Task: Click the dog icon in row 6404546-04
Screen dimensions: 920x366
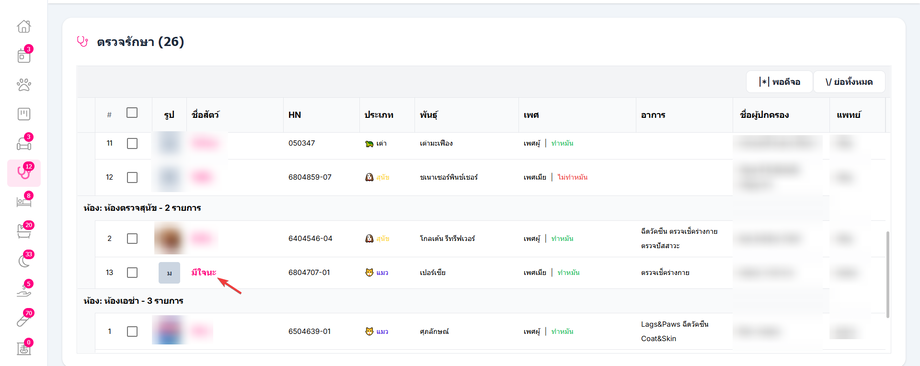Action: point(368,239)
